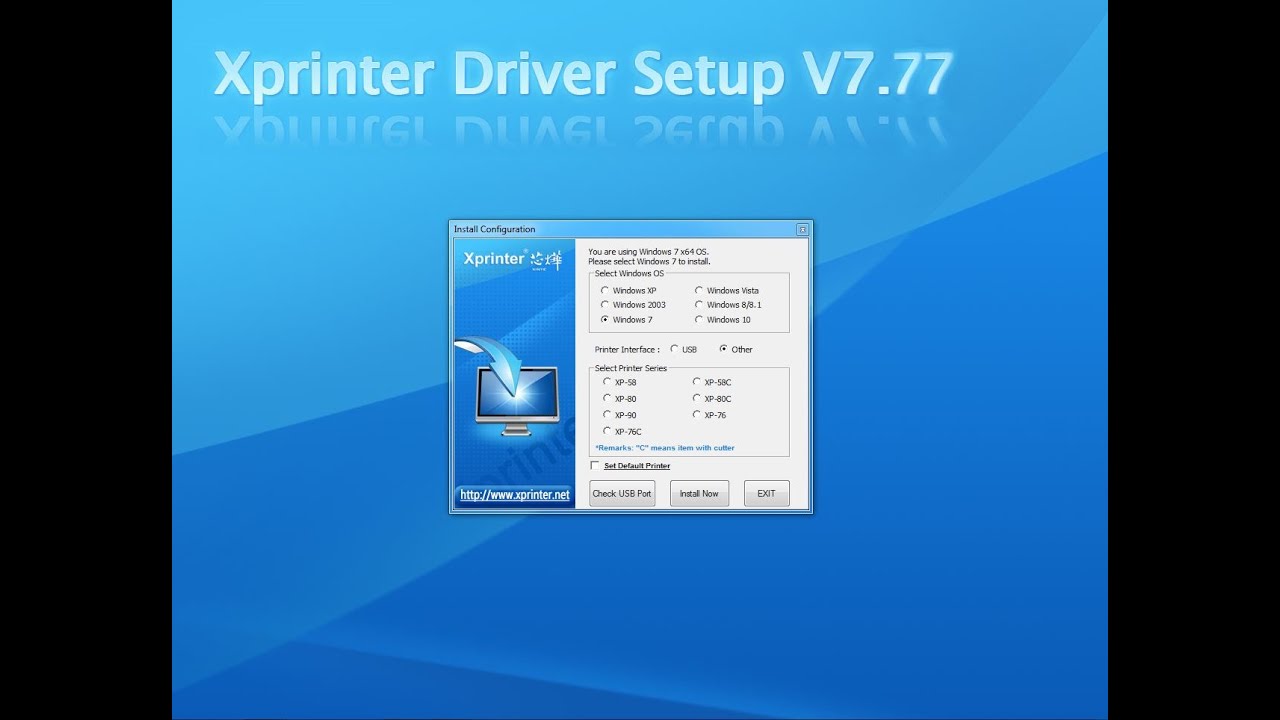Click the "Select Printer Series" group label
Image resolution: width=1280 pixels, height=720 pixels.
631,368
